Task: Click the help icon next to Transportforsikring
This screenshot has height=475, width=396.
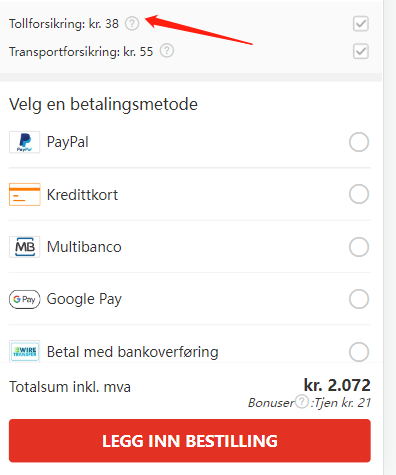Action: [167, 51]
